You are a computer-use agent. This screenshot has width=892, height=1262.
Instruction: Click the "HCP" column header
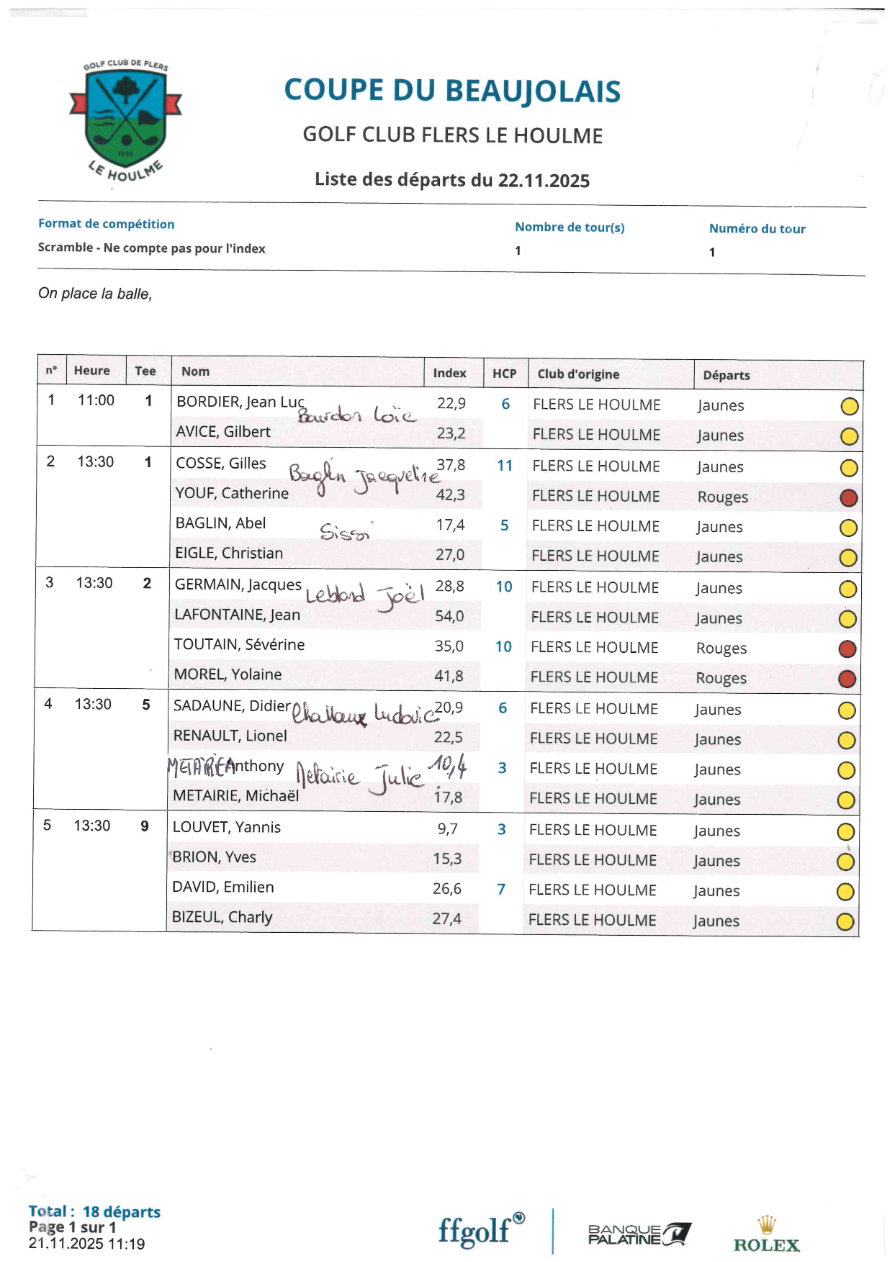click(504, 374)
